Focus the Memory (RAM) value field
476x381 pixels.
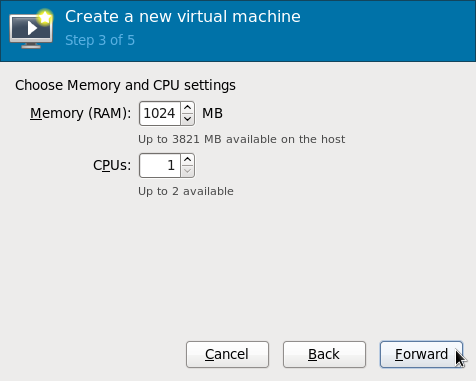pos(160,113)
